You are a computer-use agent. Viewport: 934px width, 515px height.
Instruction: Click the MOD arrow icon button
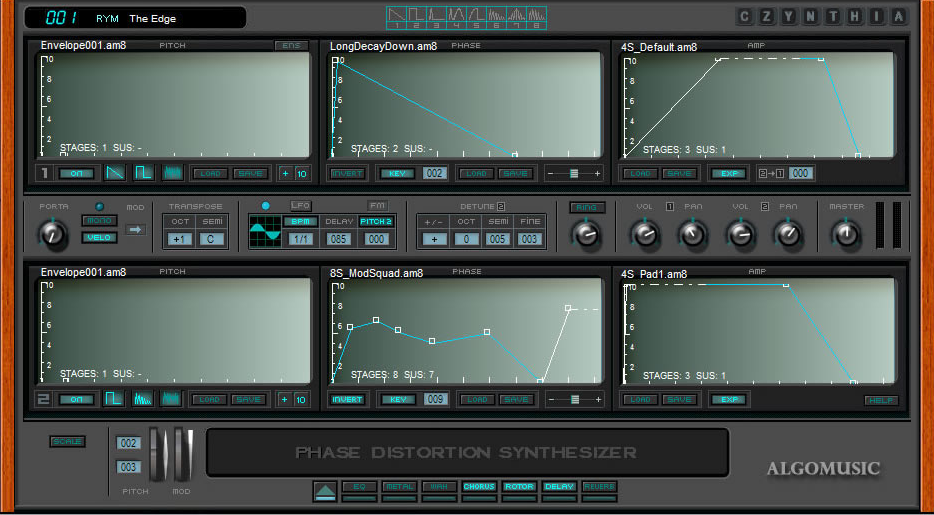pos(135,229)
